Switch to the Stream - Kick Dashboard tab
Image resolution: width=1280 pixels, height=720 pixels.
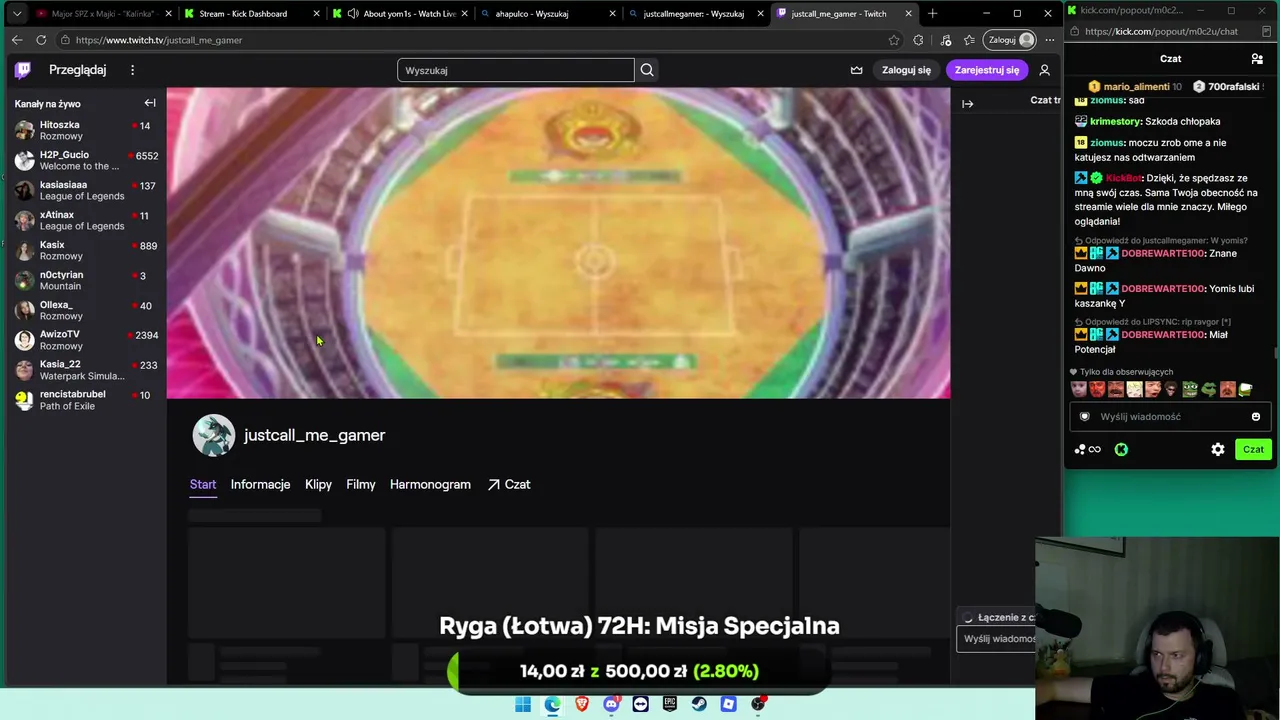coord(251,14)
